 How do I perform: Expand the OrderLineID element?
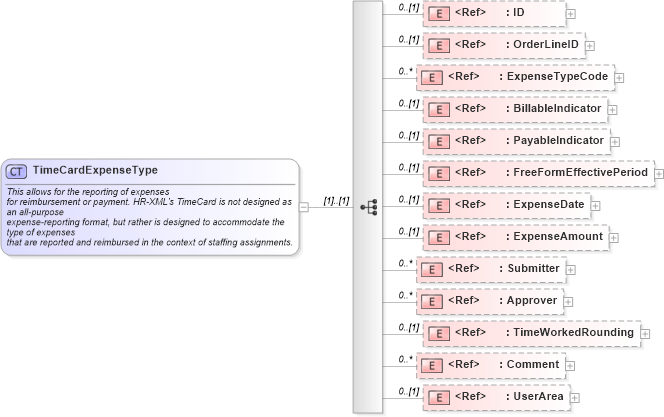590,46
